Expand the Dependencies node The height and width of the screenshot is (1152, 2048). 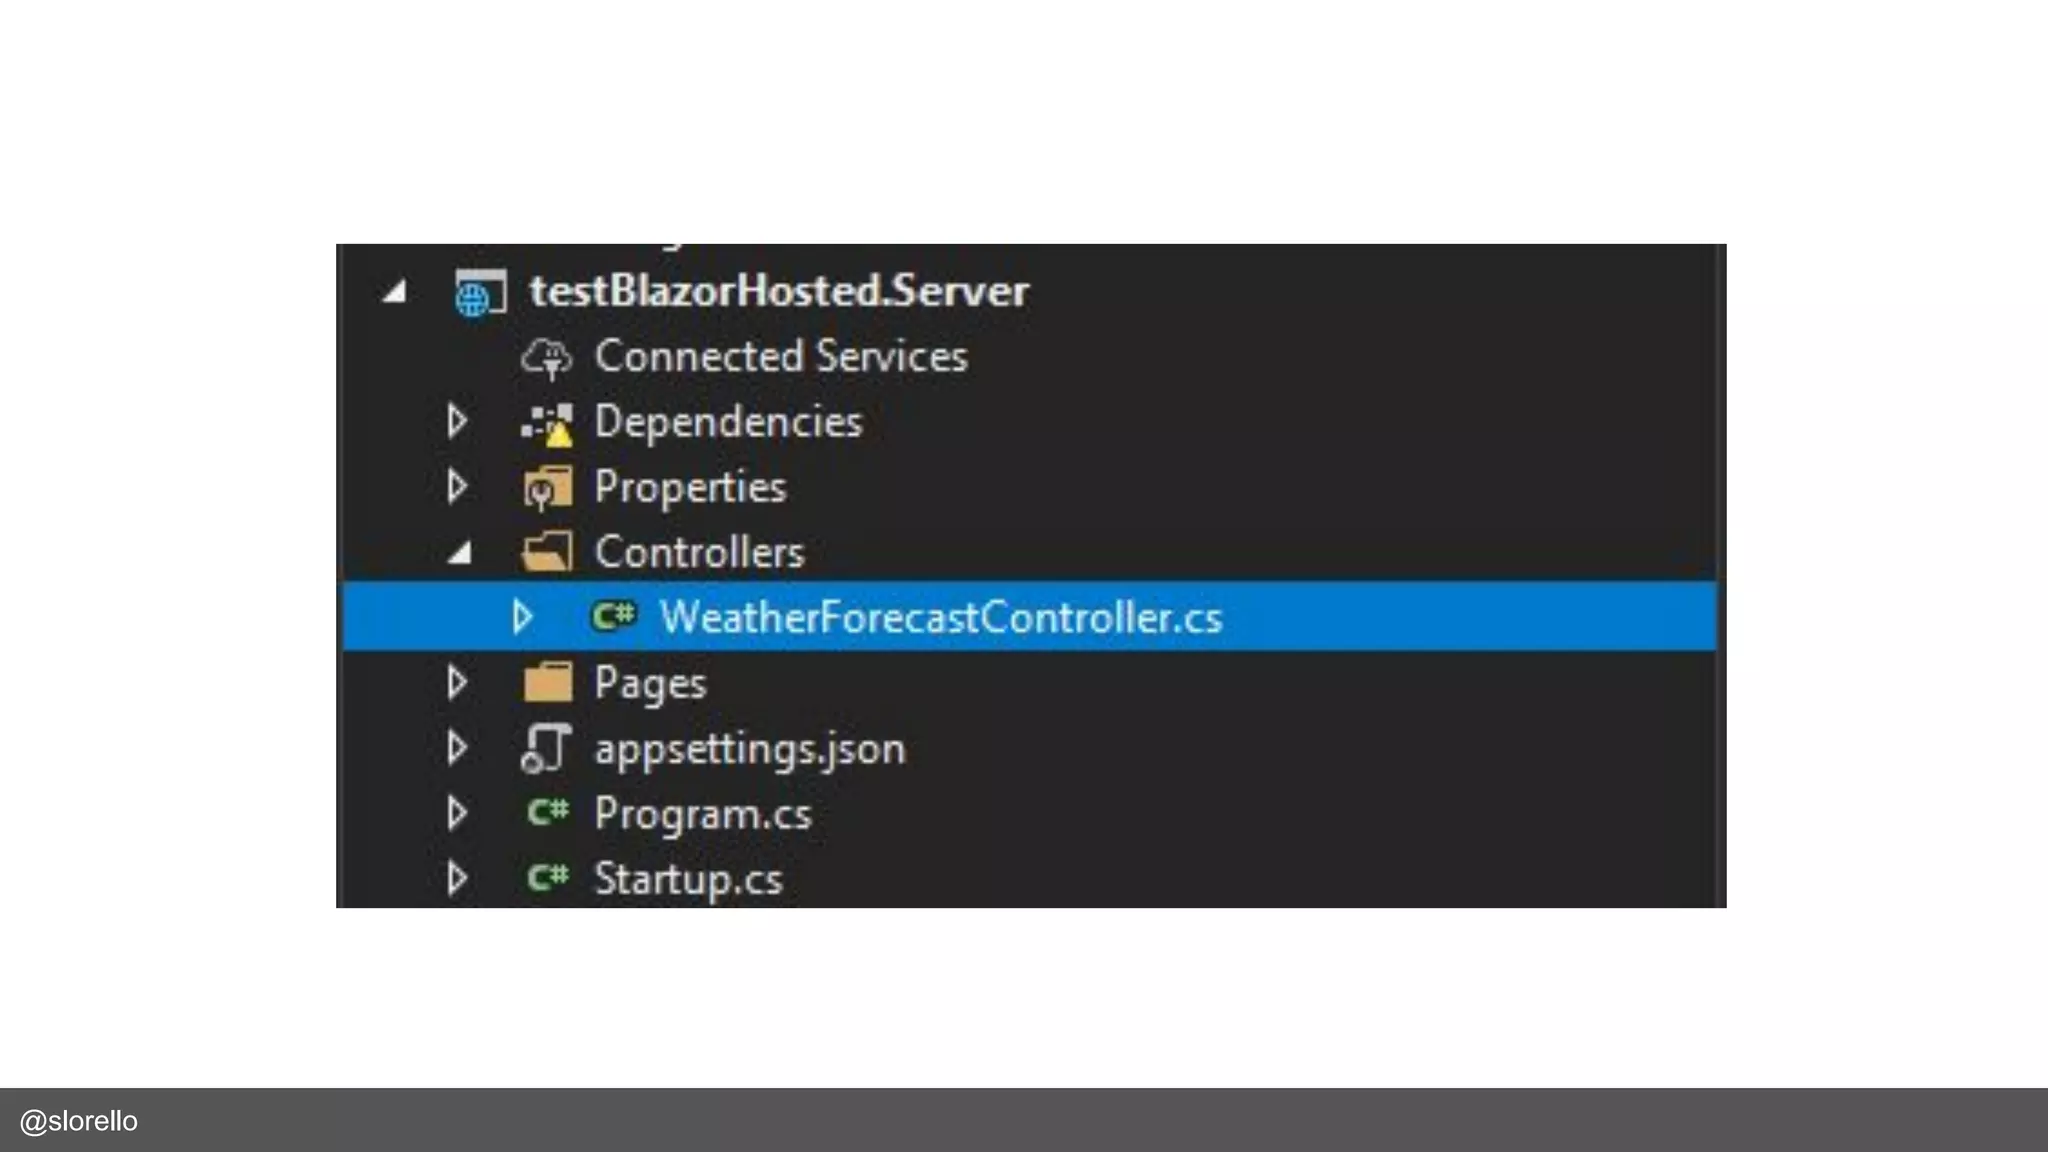pyautogui.click(x=457, y=421)
